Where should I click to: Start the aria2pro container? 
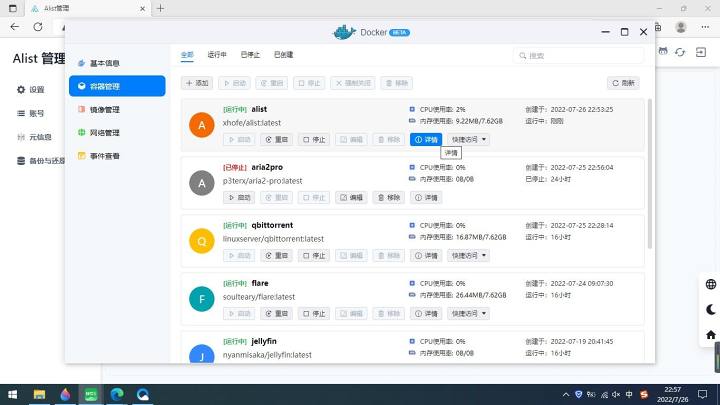click(239, 197)
